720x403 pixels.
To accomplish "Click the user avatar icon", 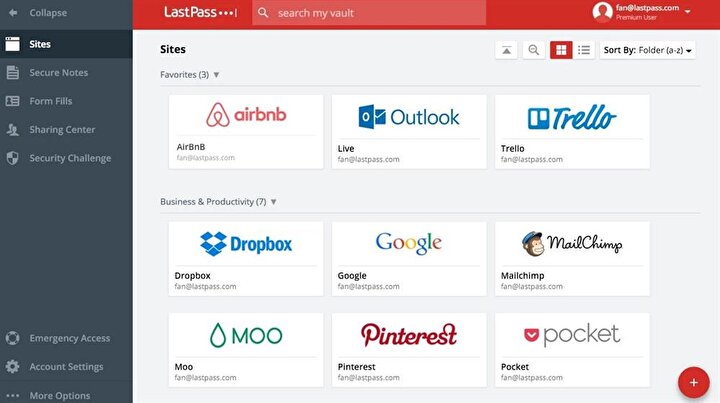I will click(x=602, y=12).
